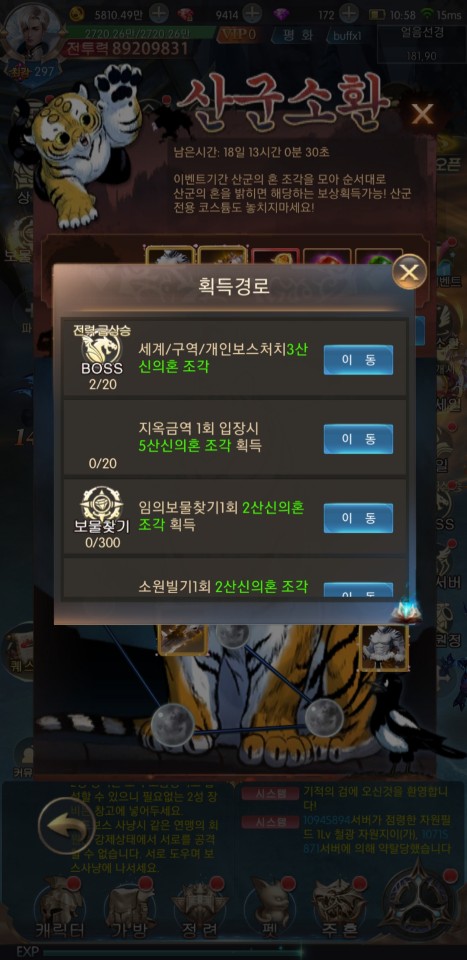Click 이동 button for 지옥금역 entry row

(358, 439)
